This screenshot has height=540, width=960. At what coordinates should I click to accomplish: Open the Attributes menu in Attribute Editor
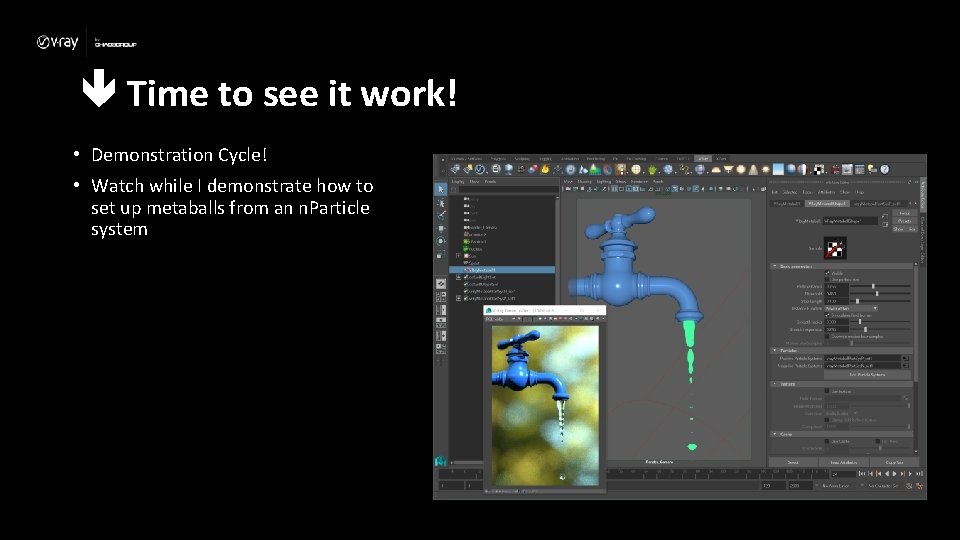(826, 192)
